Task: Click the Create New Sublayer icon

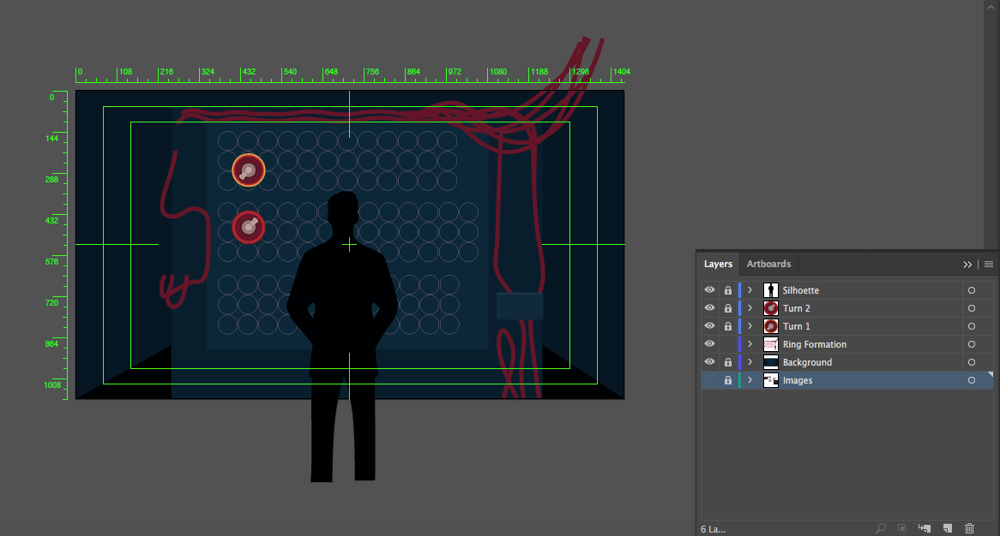Action: pos(924,528)
